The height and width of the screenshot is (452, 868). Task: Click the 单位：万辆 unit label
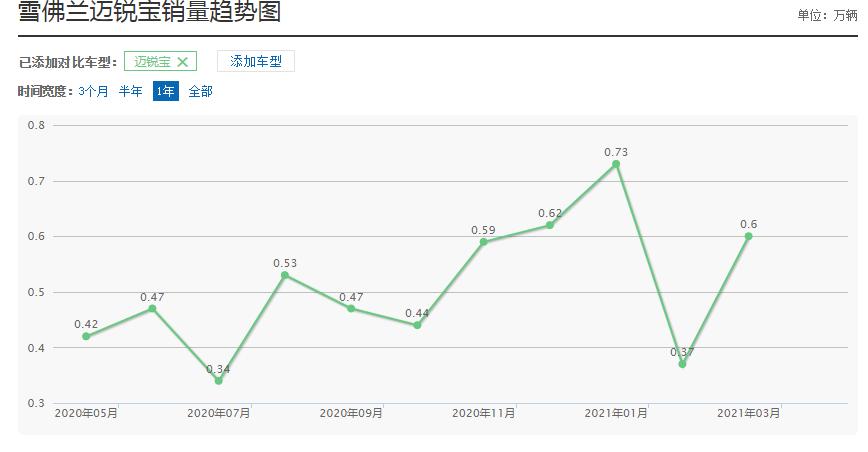tap(827, 15)
